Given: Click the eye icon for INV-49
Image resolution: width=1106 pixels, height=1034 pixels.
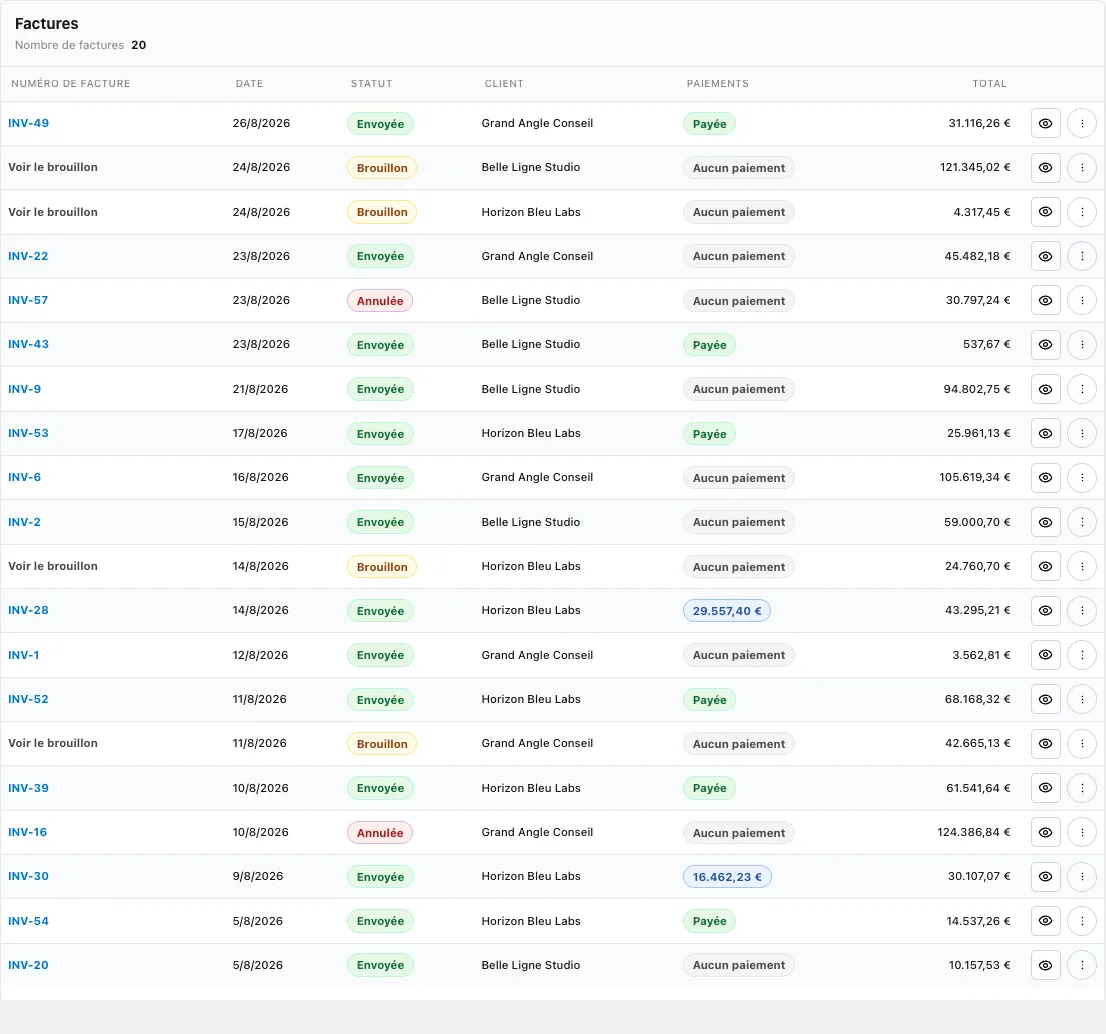Looking at the screenshot, I should point(1045,123).
